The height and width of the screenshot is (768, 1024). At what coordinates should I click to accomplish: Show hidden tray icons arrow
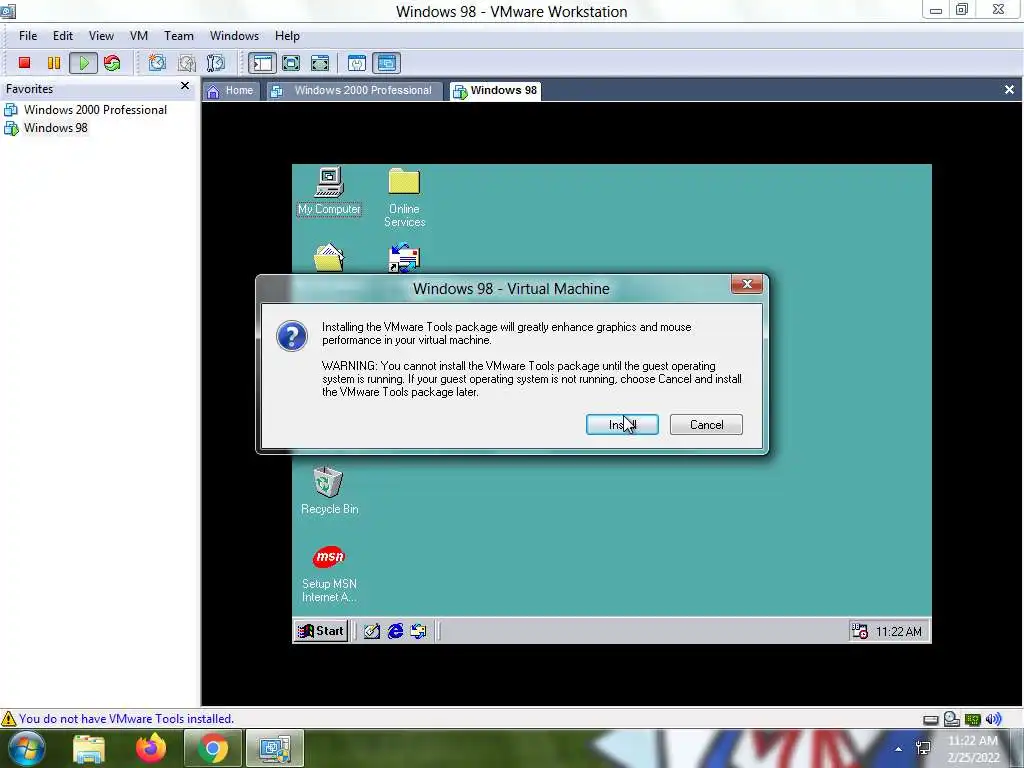point(899,749)
